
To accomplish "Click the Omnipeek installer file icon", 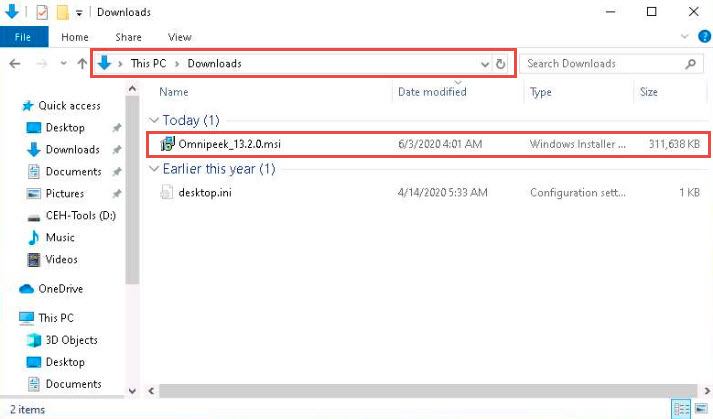I will (x=167, y=144).
